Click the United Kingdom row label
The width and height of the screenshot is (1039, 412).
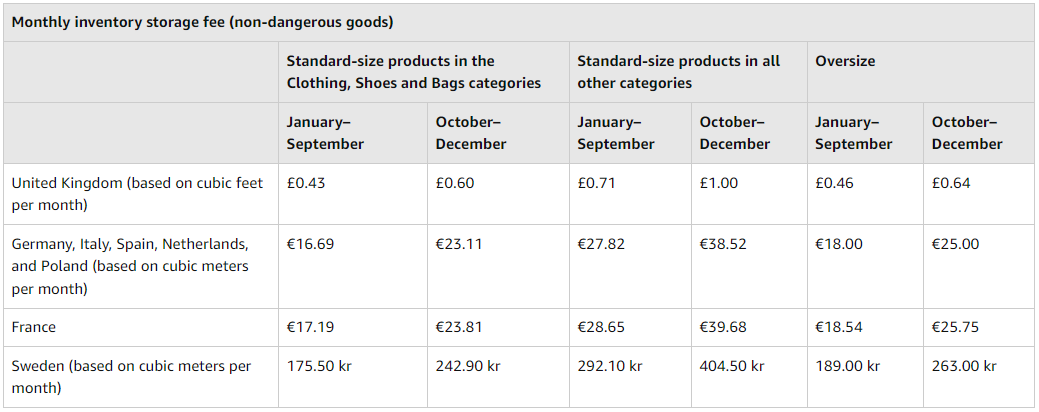coord(137,194)
